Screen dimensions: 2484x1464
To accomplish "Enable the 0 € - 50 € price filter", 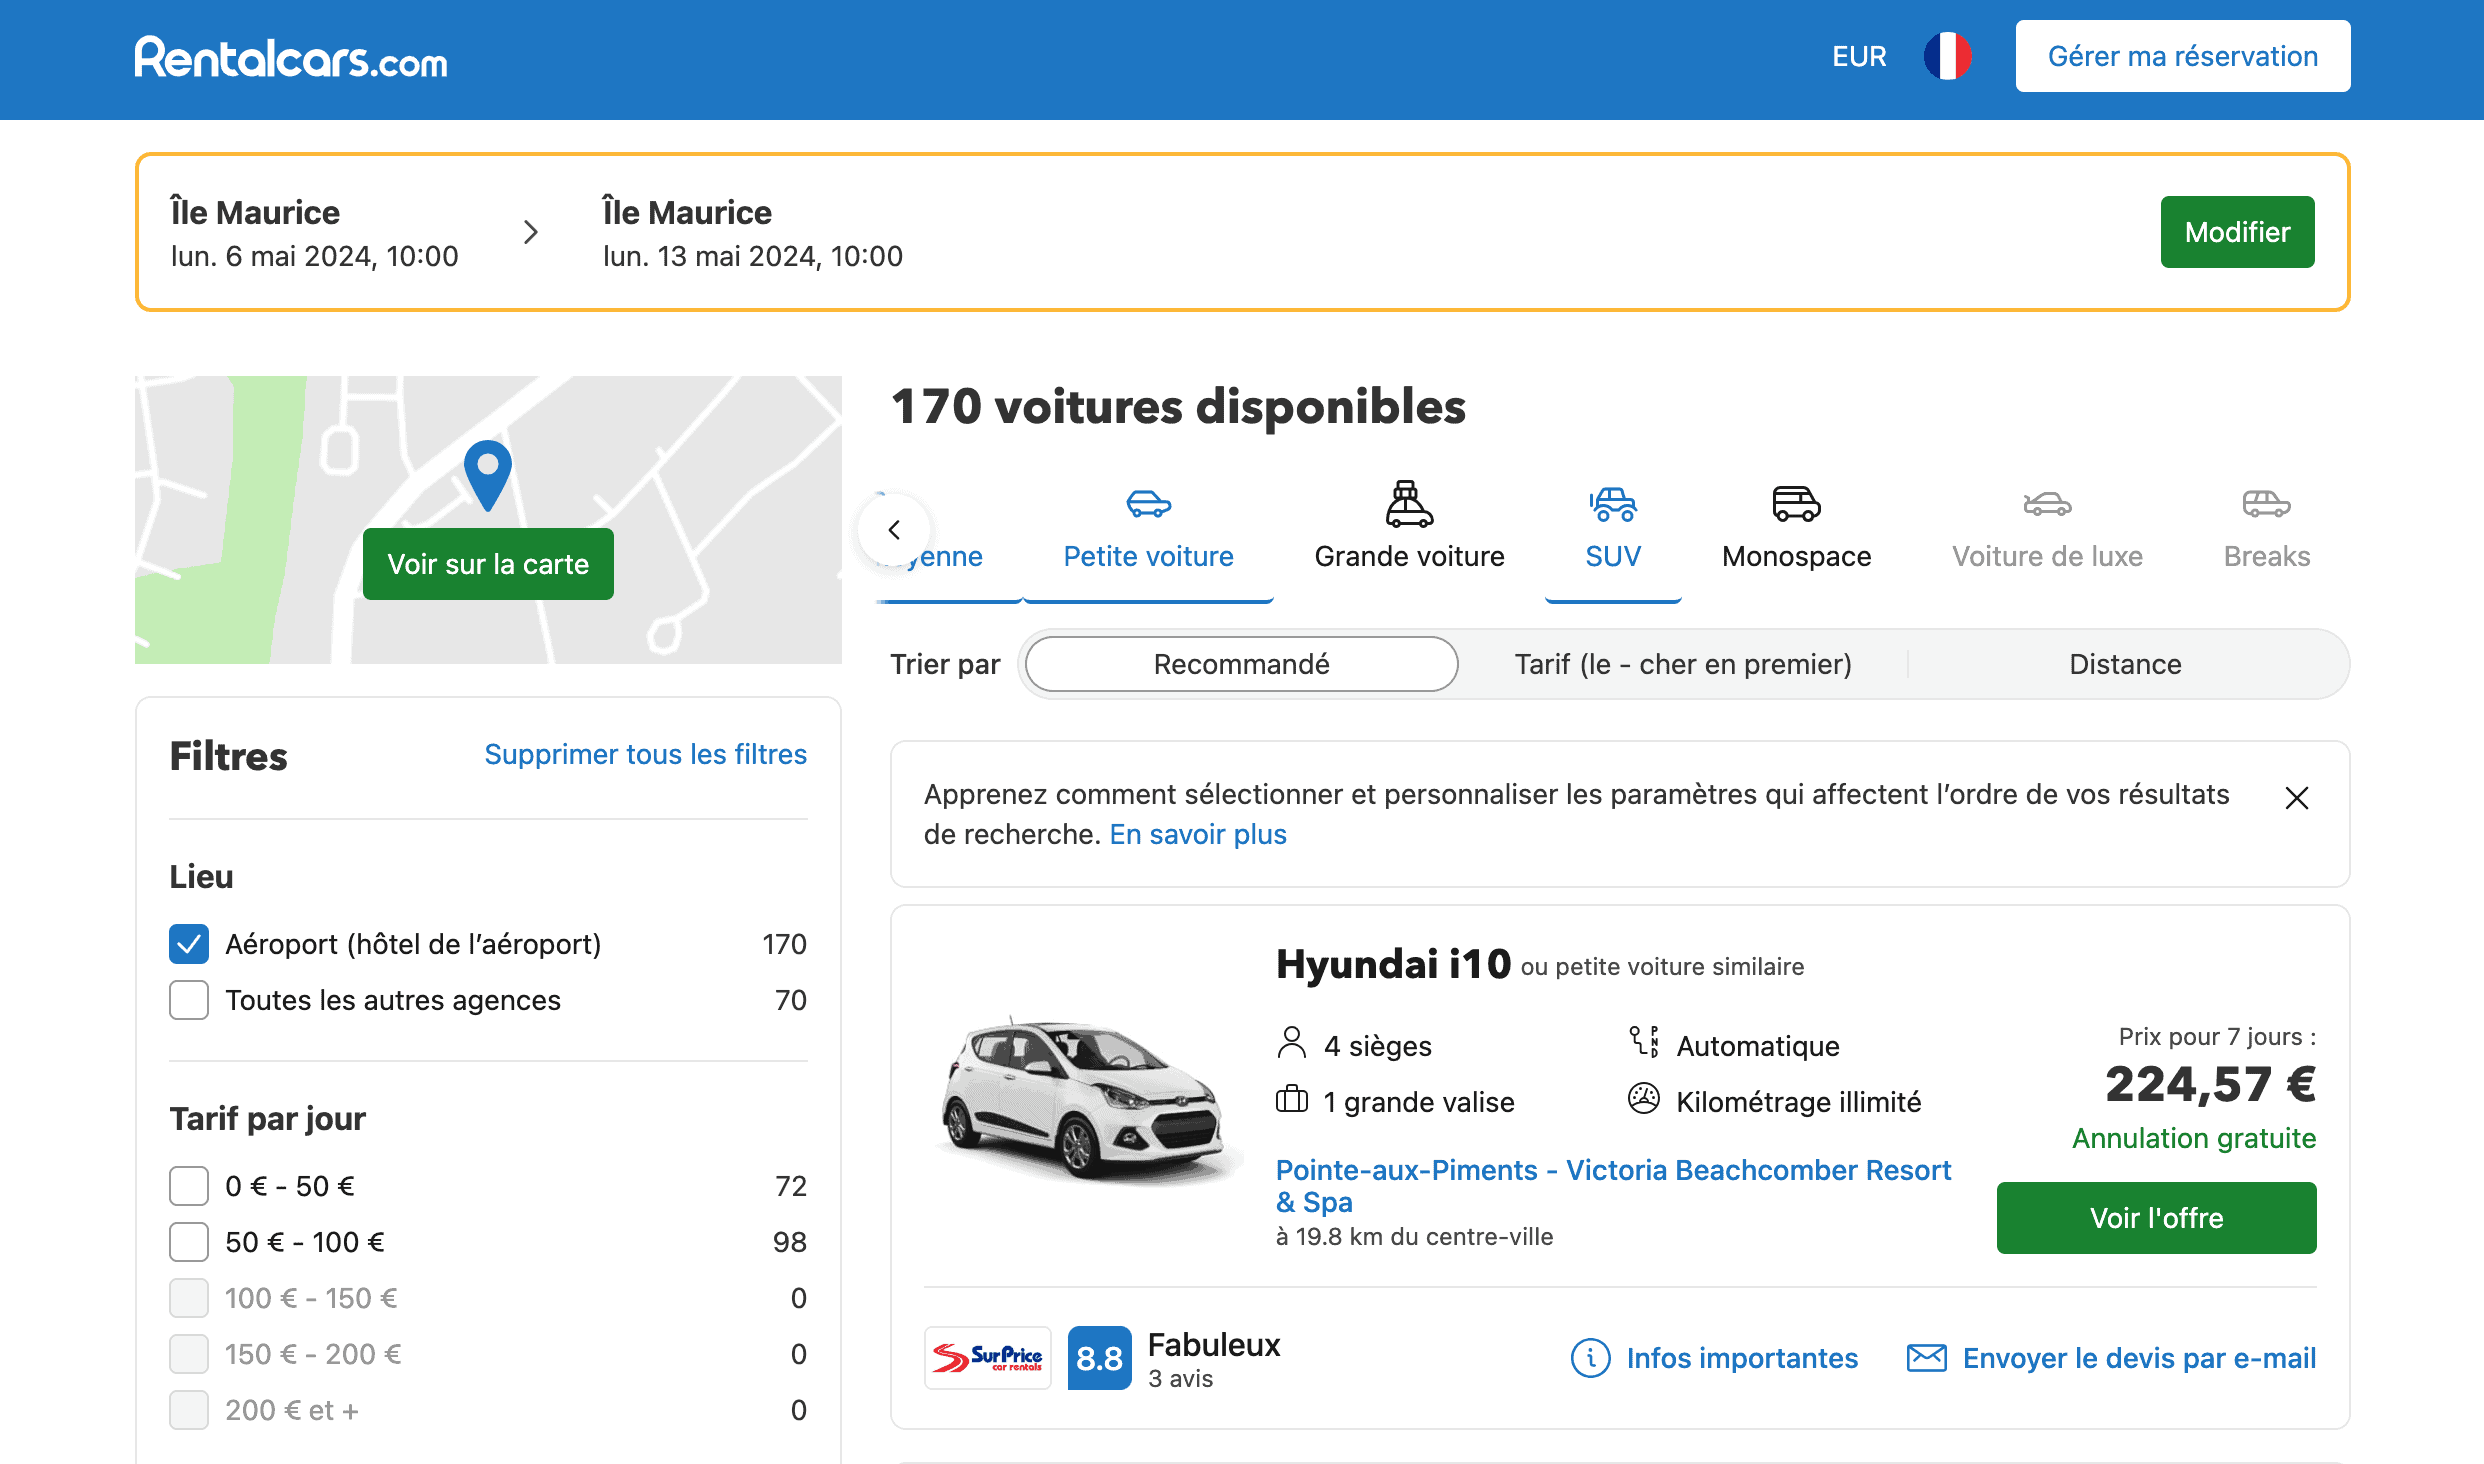I will tap(189, 1186).
